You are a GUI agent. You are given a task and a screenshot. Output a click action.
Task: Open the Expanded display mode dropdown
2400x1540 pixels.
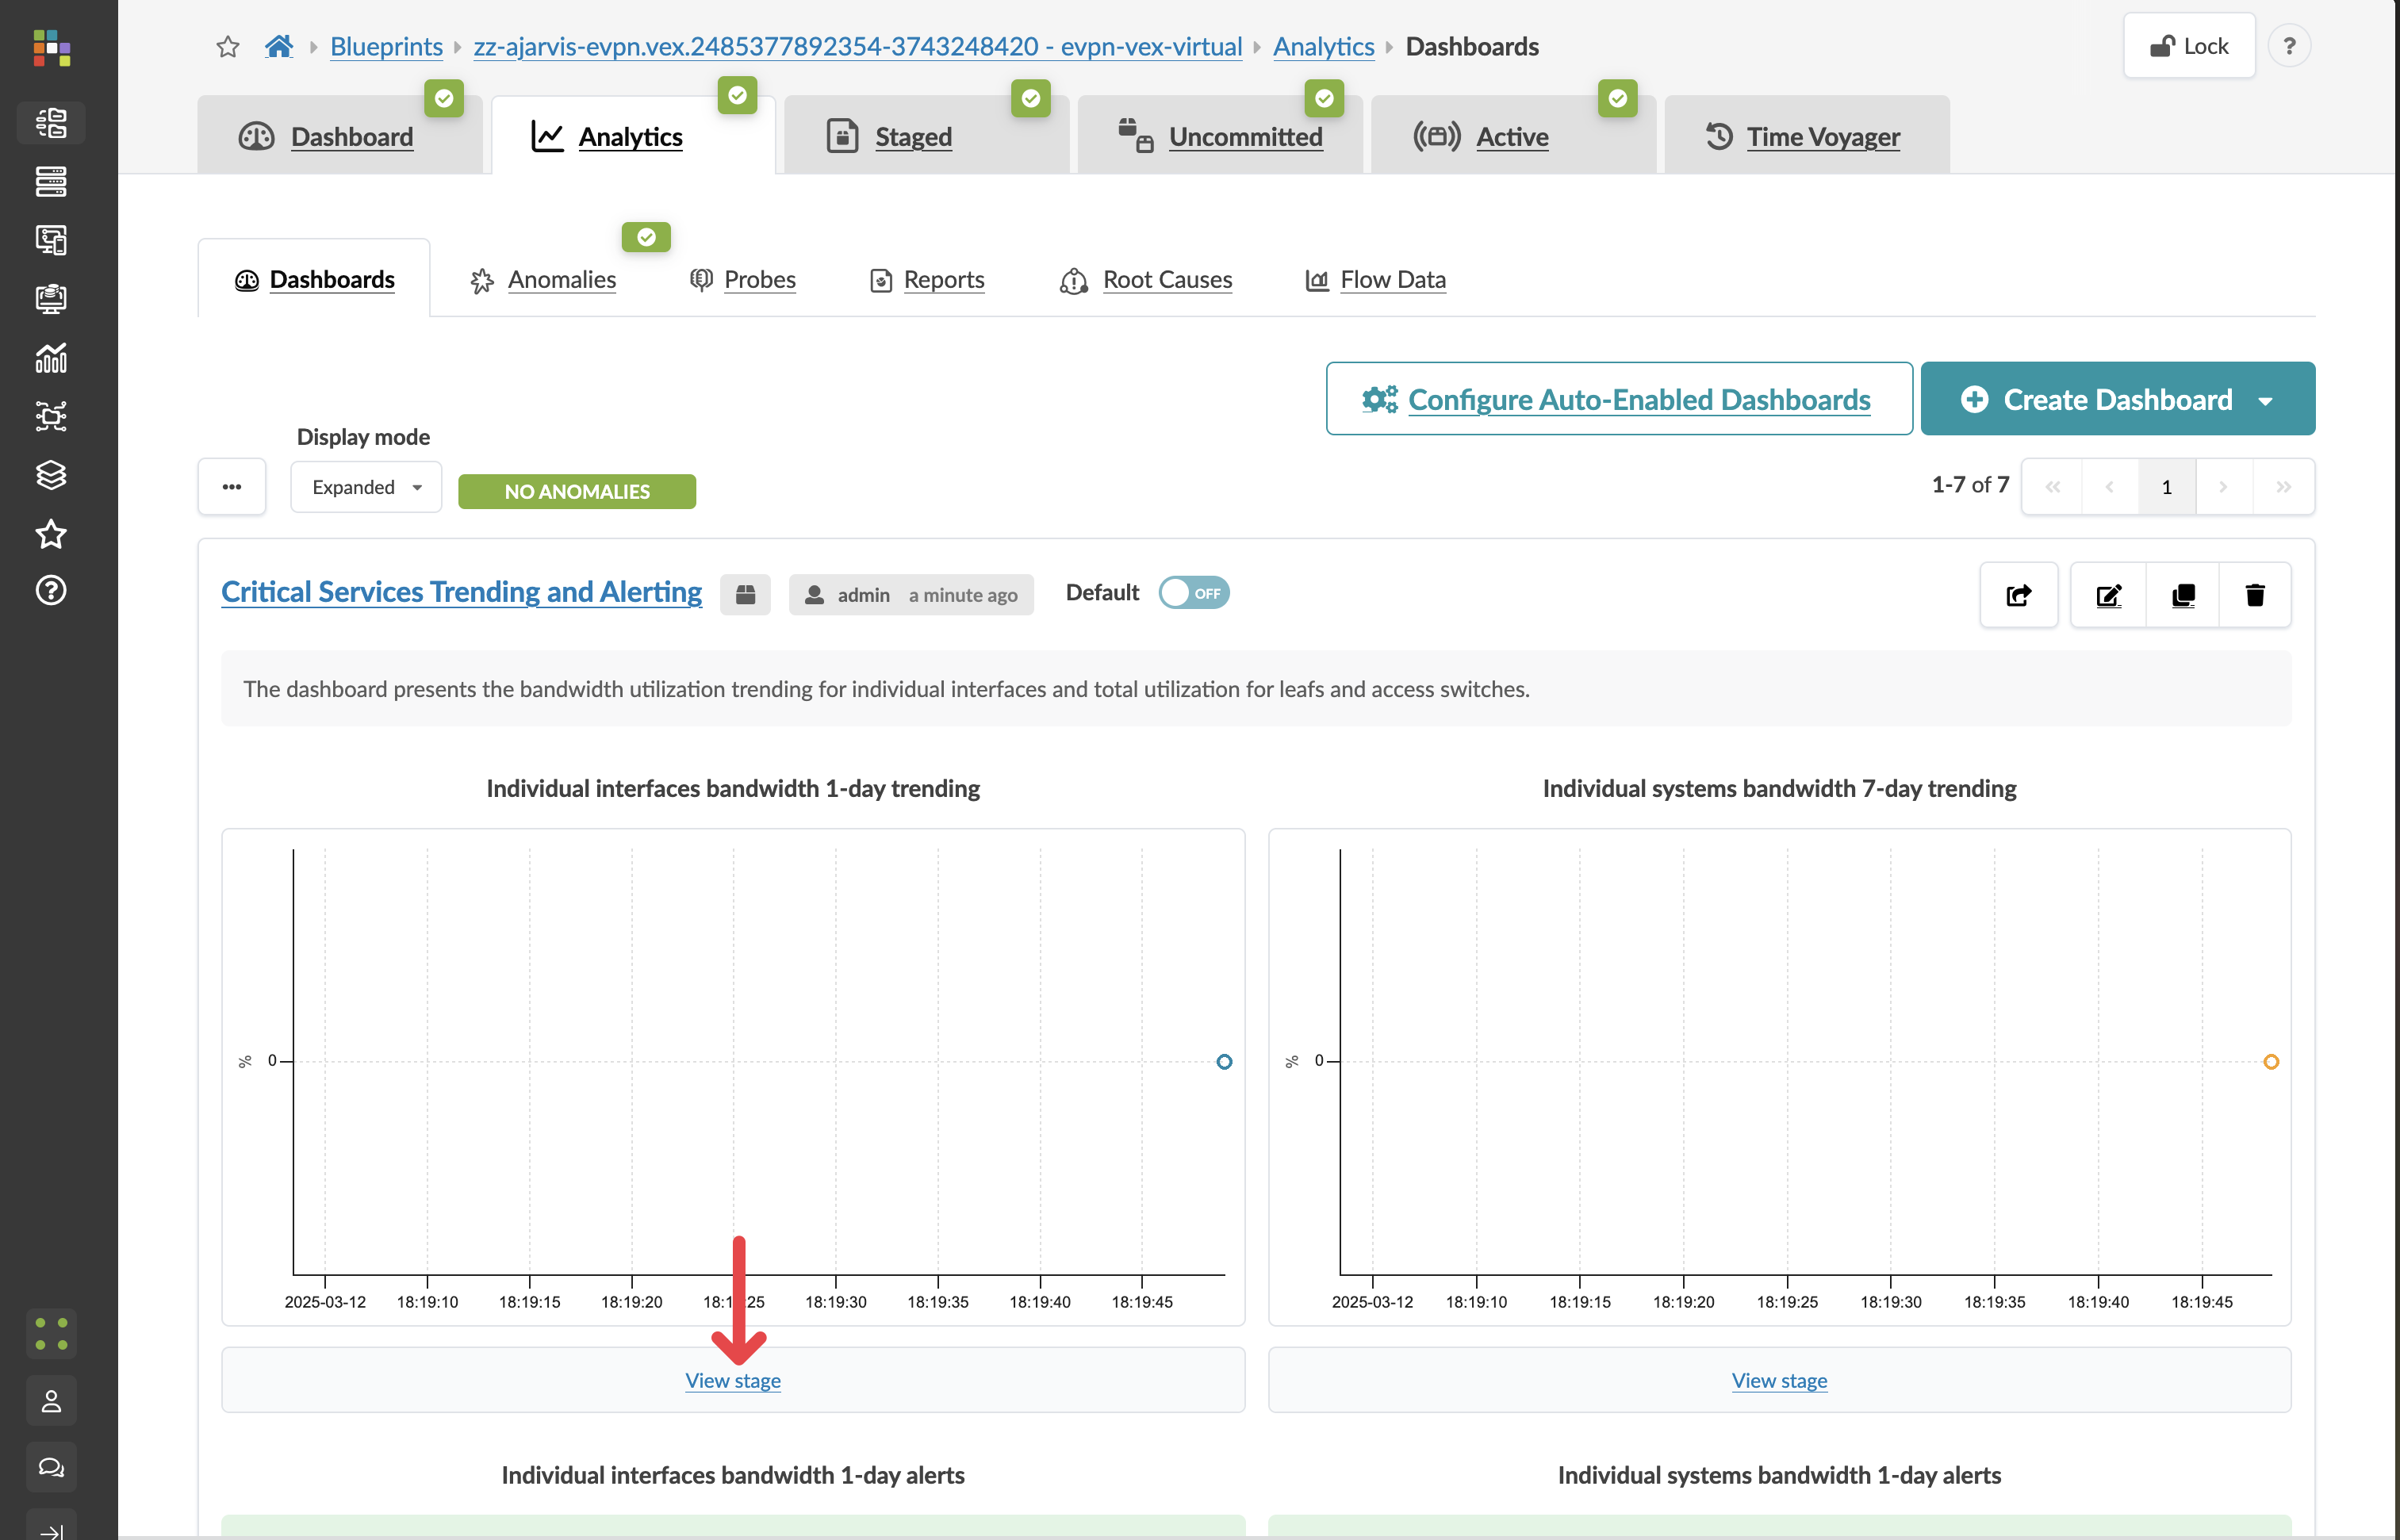click(366, 487)
